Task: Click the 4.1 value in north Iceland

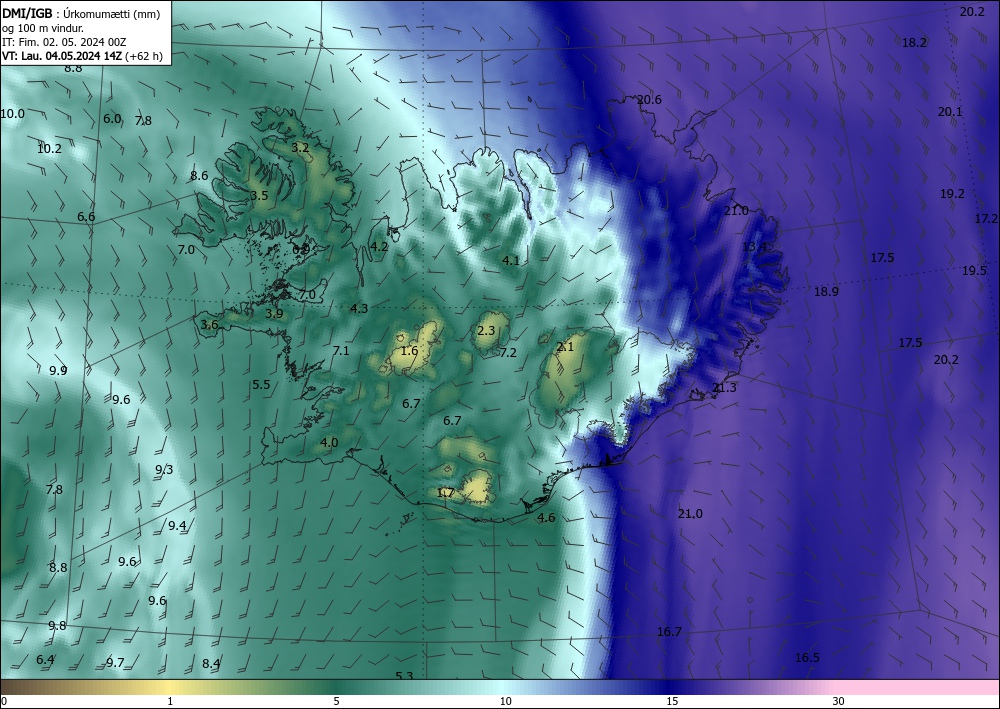Action: (x=511, y=260)
